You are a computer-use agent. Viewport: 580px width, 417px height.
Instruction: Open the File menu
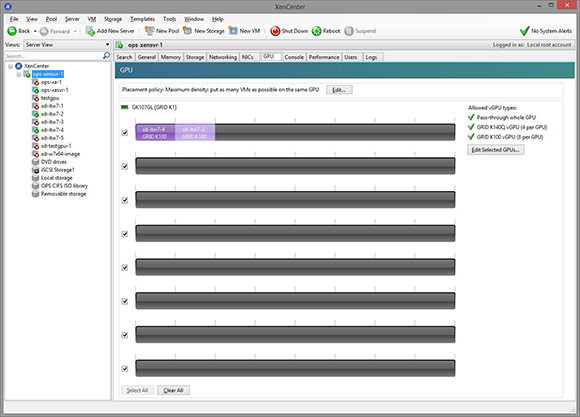(x=14, y=19)
